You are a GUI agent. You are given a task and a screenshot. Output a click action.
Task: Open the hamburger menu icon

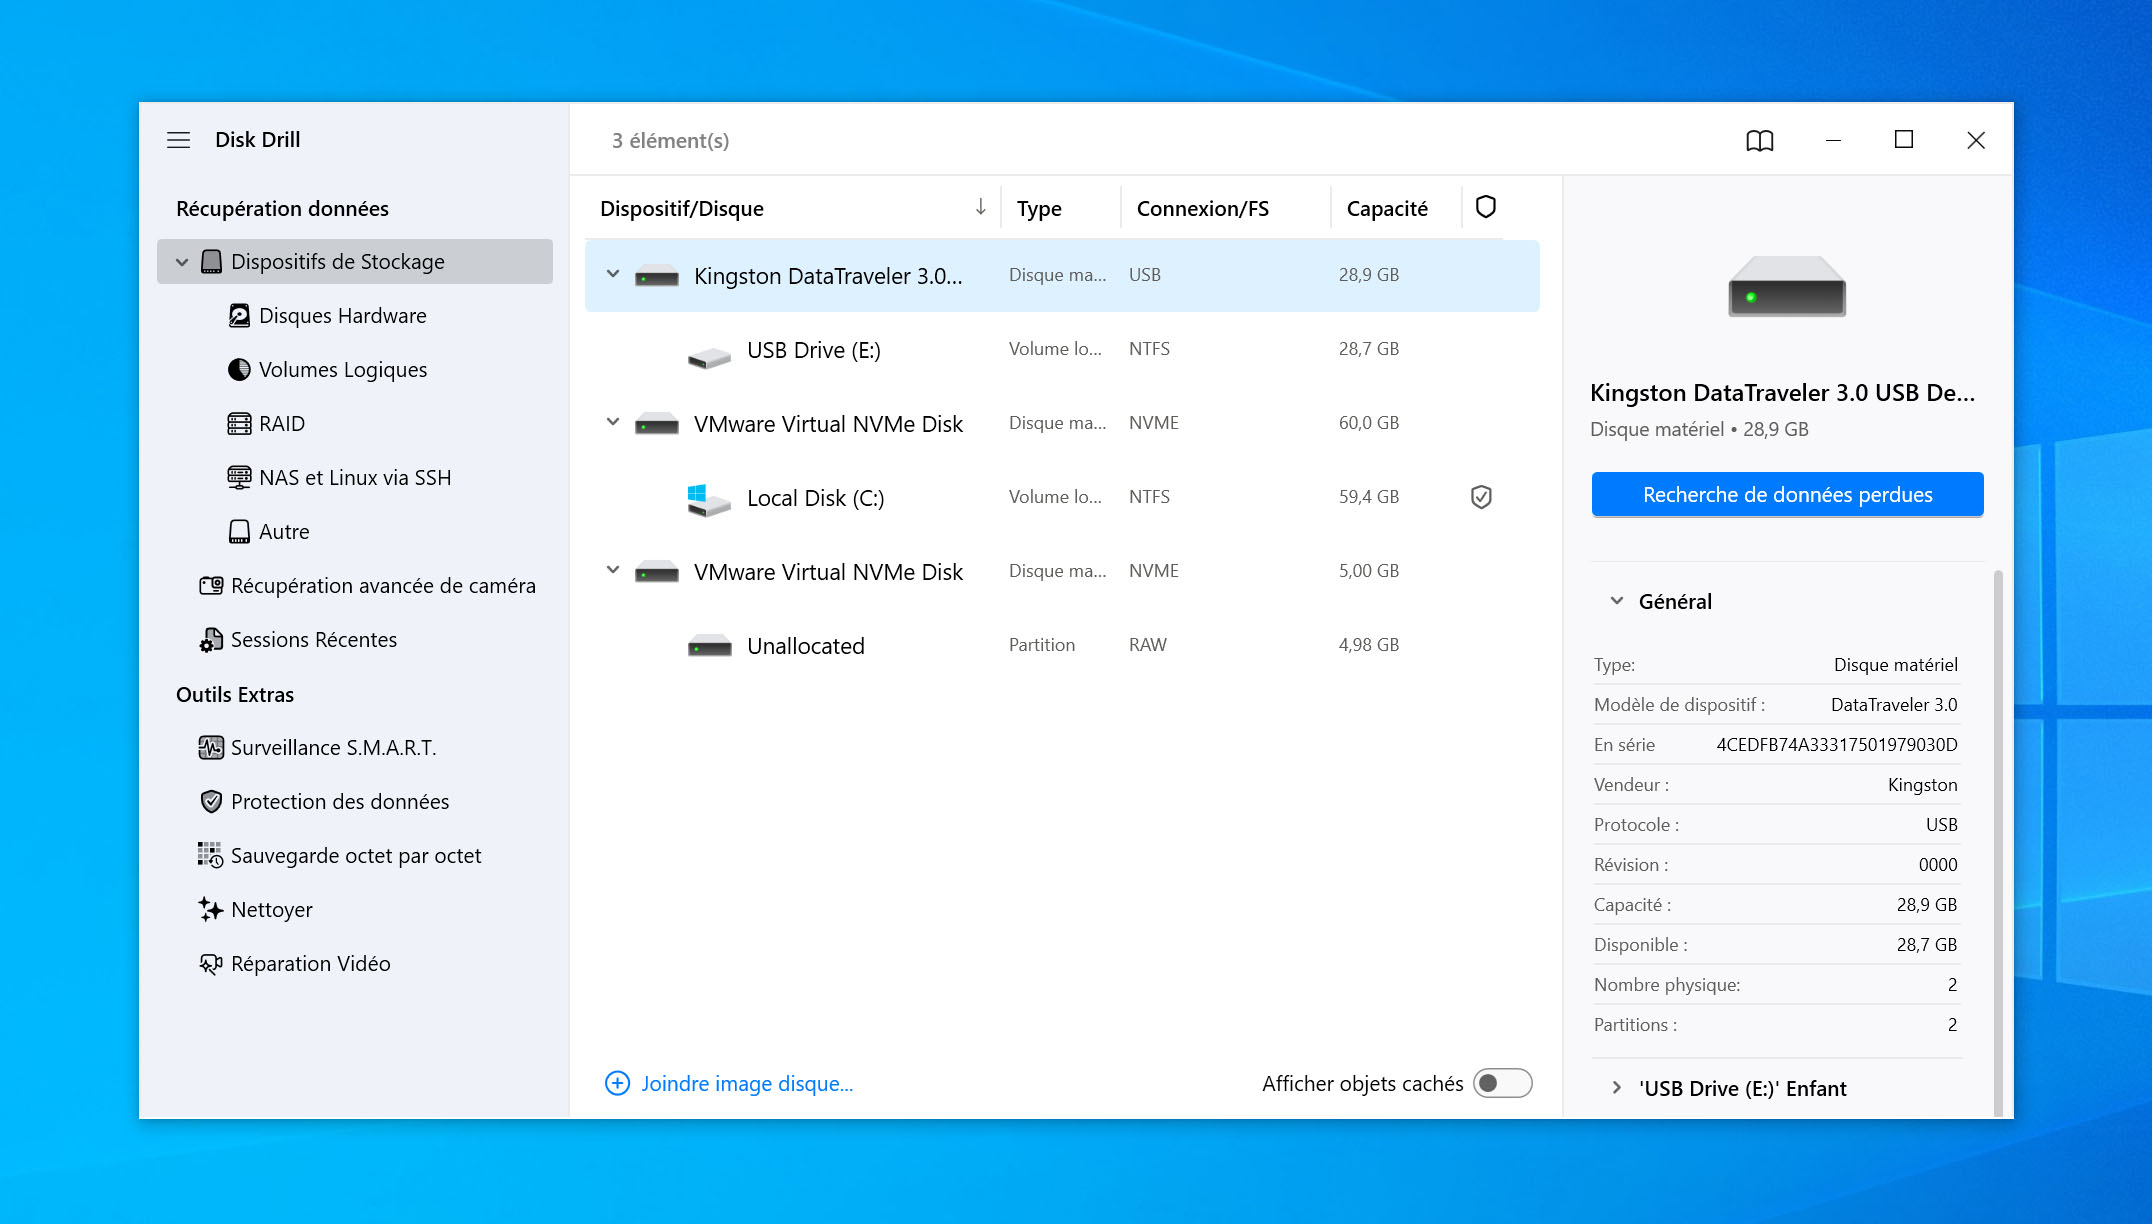coord(178,140)
